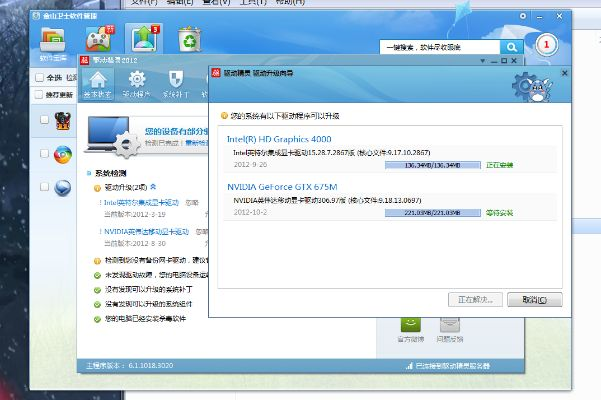The image size is (601, 400).
Task: Click the antivirus software installed status row
Action: [x=146, y=318]
